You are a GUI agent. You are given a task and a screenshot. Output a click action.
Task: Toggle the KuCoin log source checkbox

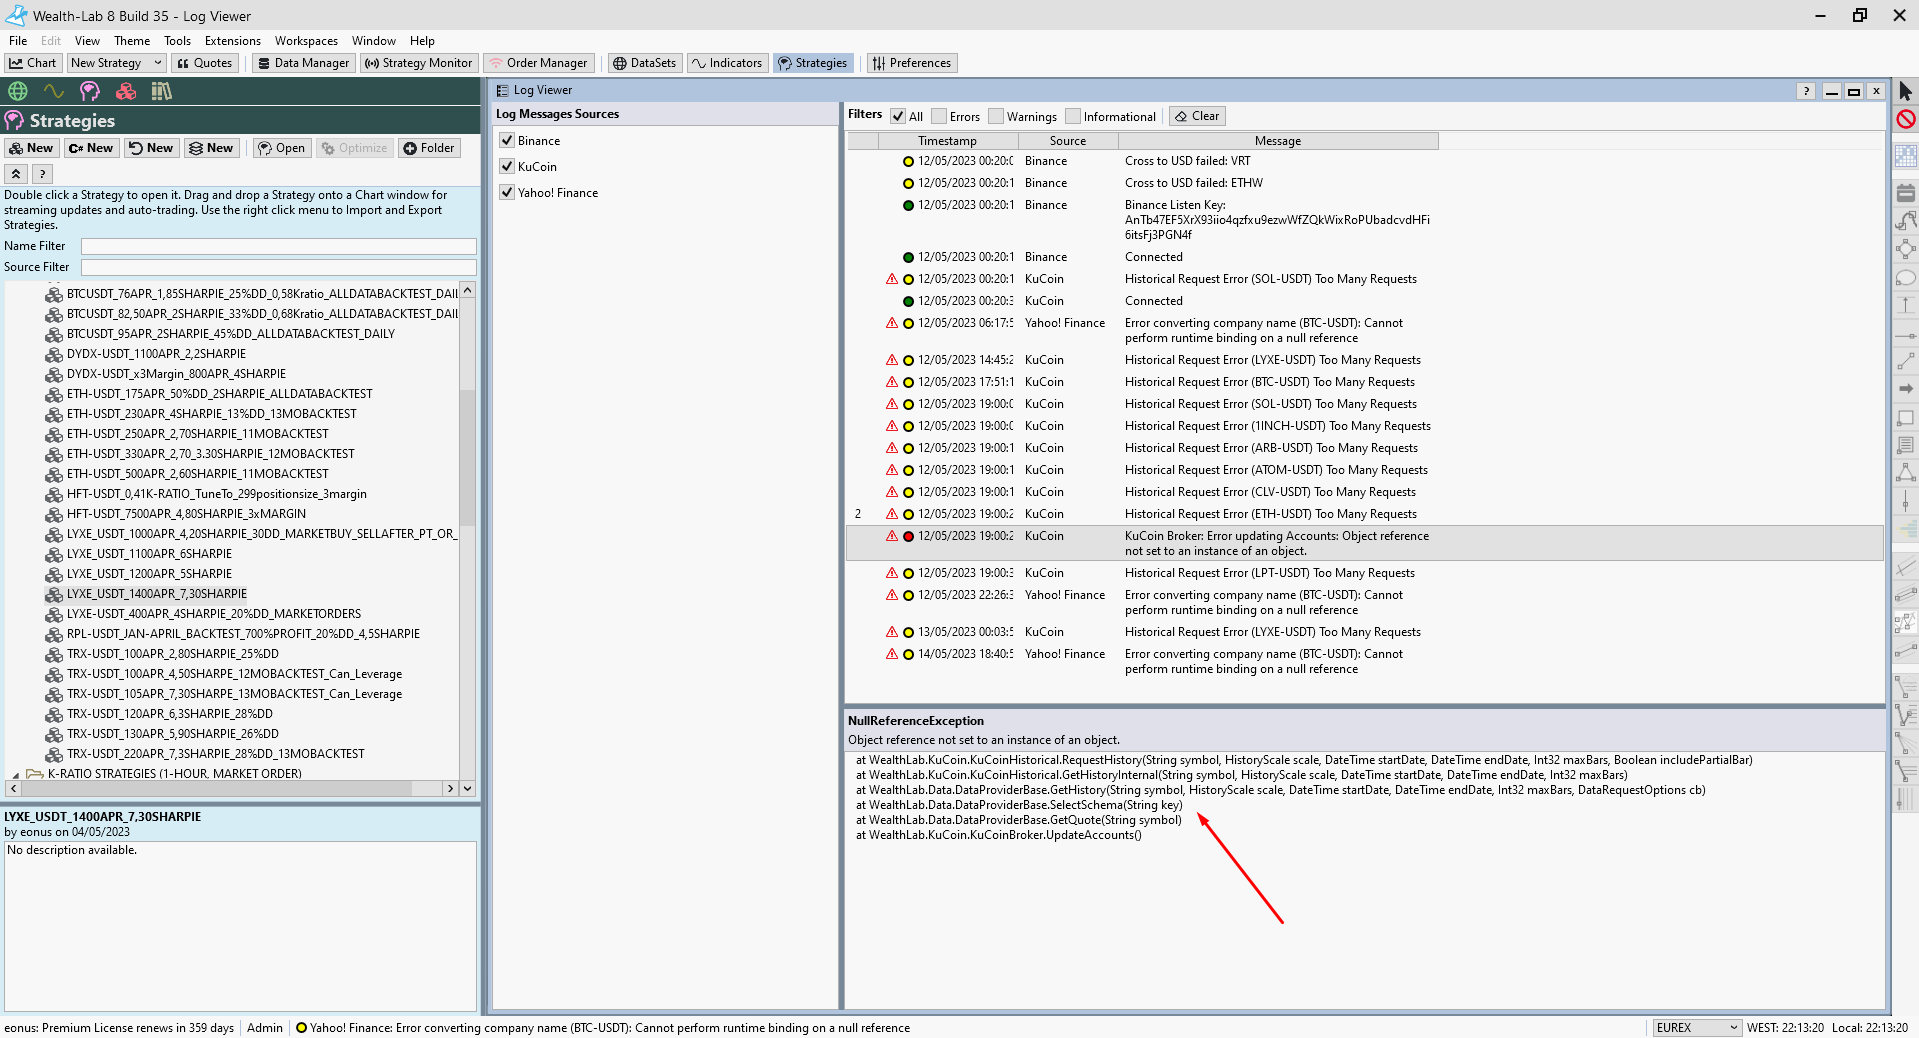pos(507,167)
